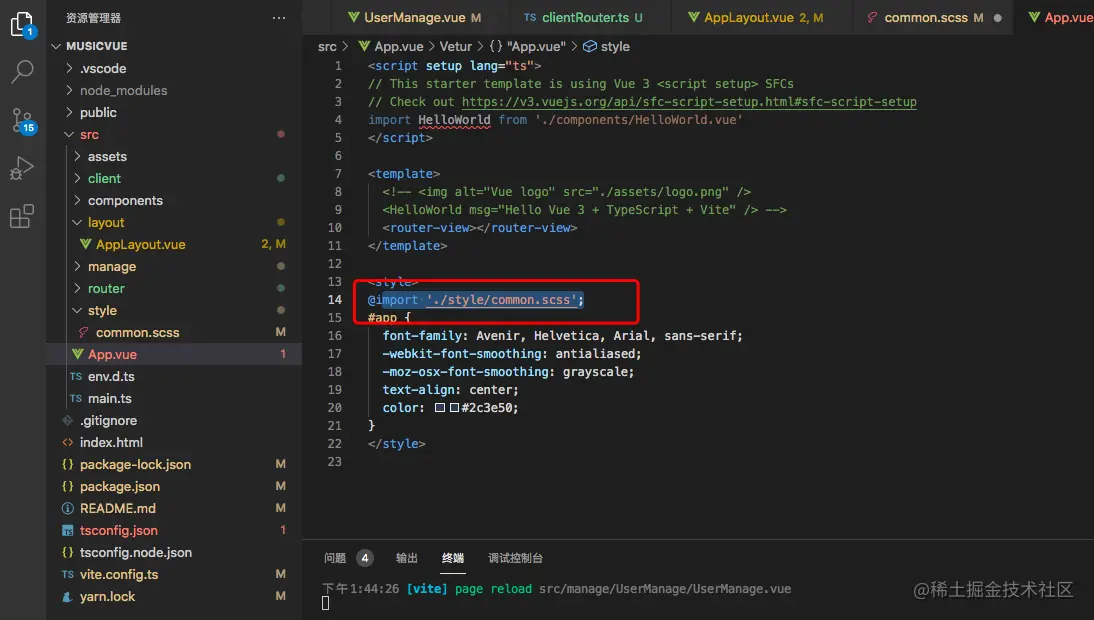The height and width of the screenshot is (620, 1094).
Task: Expand the components folder
Action: click(x=77, y=200)
